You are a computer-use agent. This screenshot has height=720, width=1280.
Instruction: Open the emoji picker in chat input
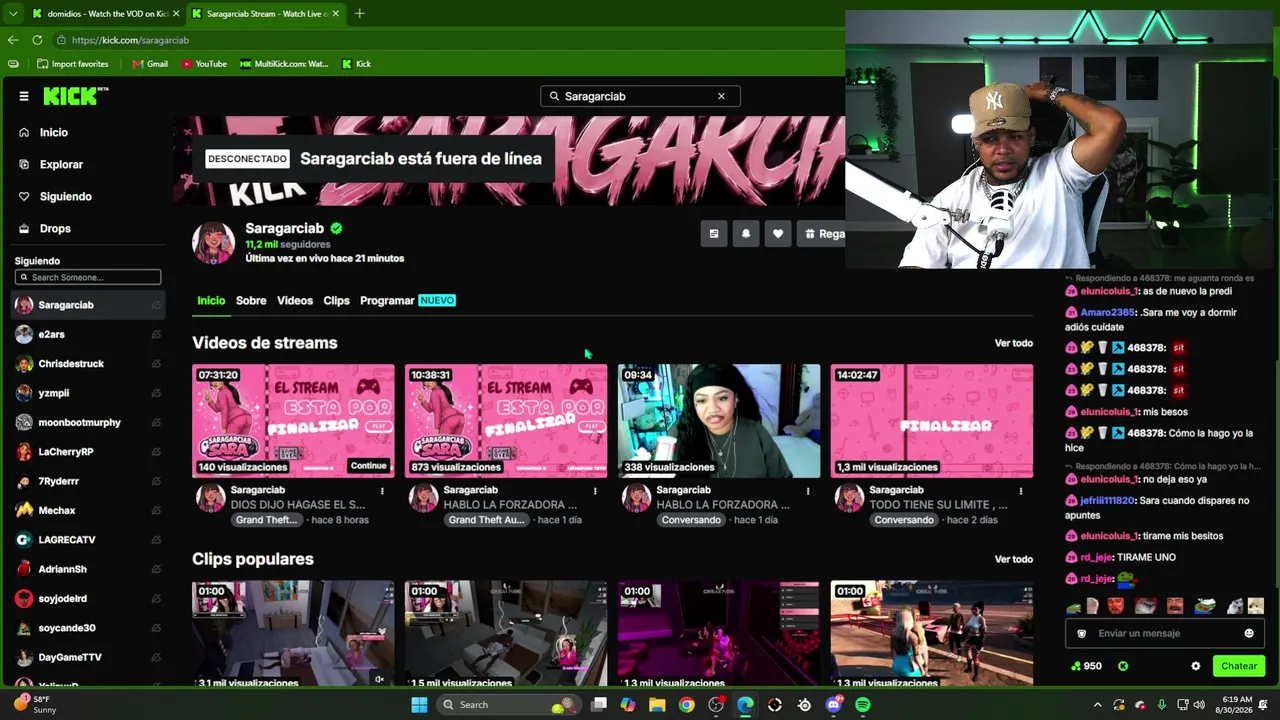tap(1249, 633)
